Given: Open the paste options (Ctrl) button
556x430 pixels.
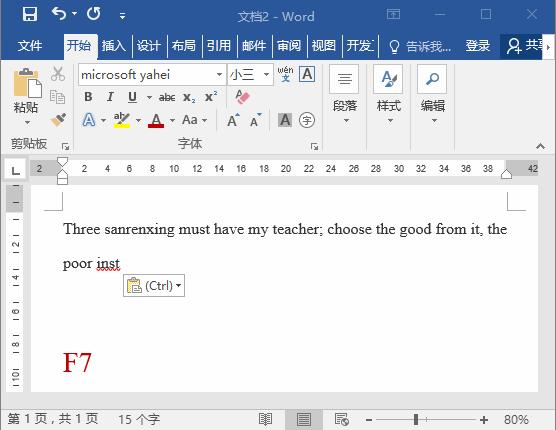Looking at the screenshot, I should pyautogui.click(x=154, y=285).
